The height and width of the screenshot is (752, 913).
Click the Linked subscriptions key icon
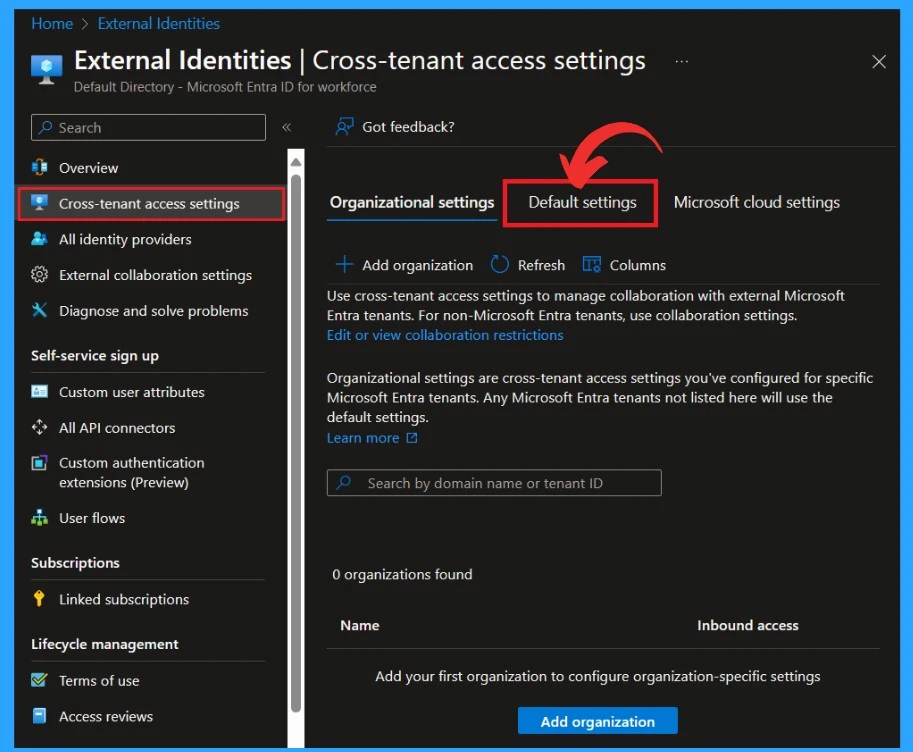click(x=40, y=599)
